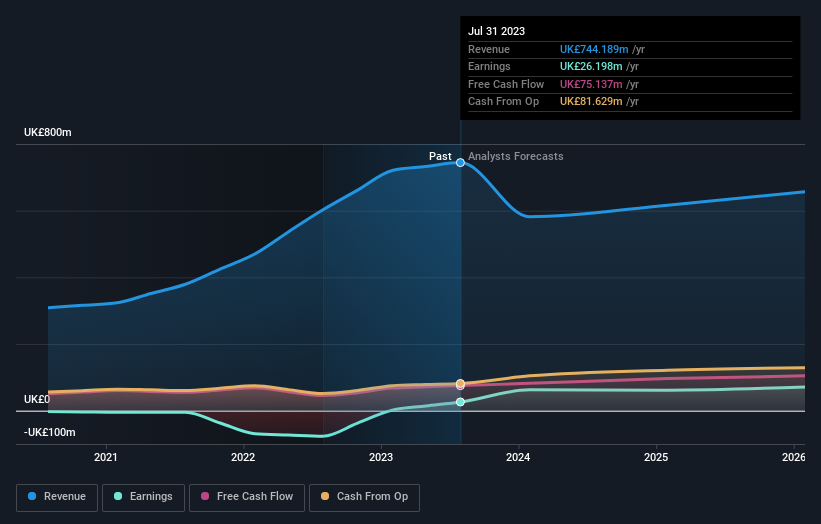Click the 'Free Cash Flow' tooltip row label
Image resolution: width=821 pixels, height=524 pixels.
(506, 84)
